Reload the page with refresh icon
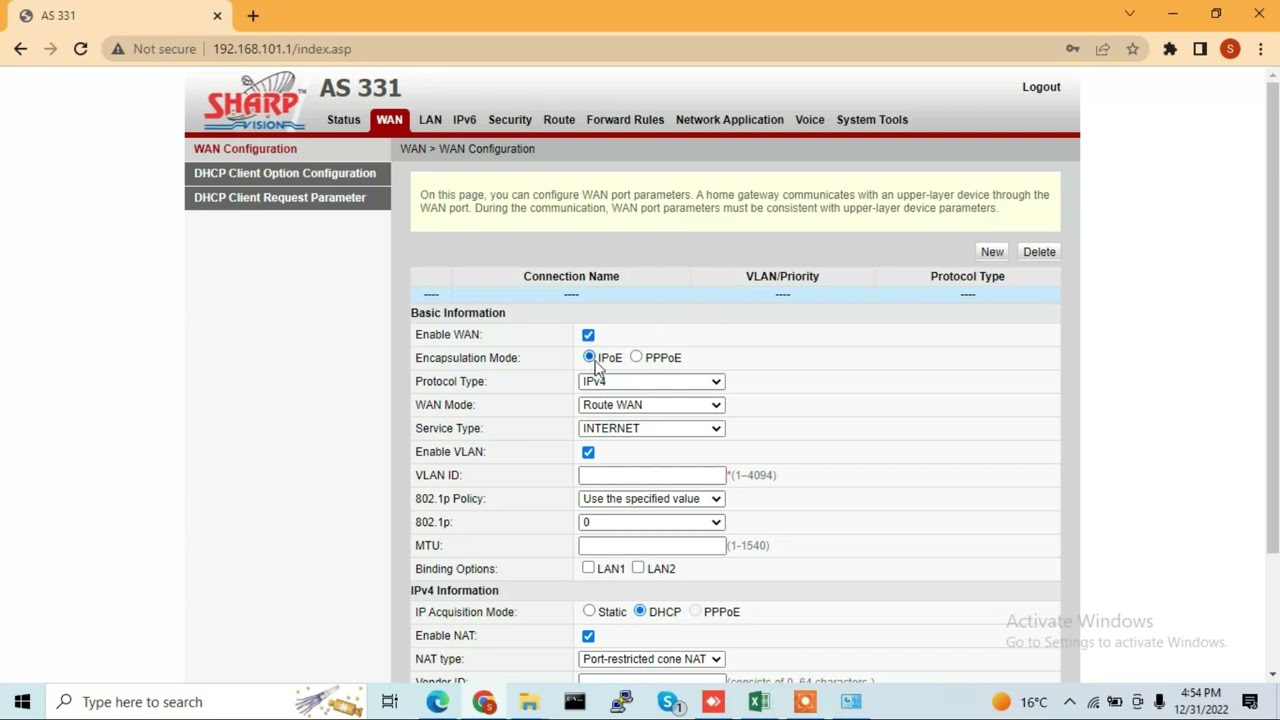 [80, 48]
